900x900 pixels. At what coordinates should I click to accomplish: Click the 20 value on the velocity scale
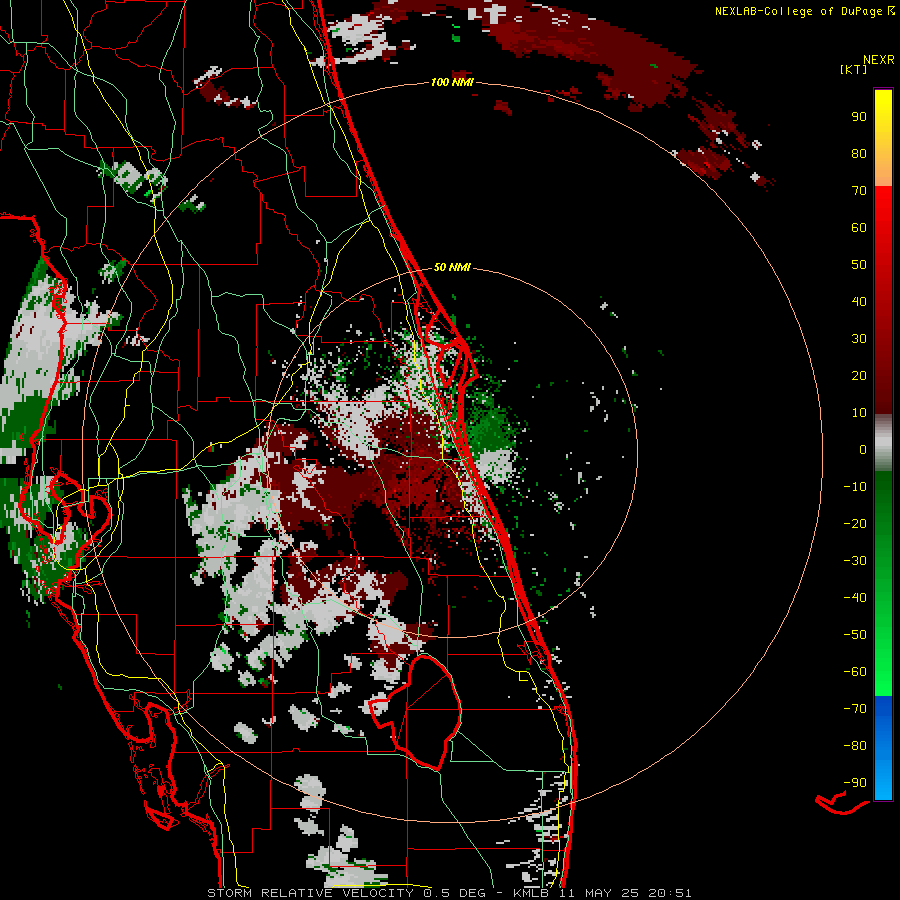[x=859, y=376]
